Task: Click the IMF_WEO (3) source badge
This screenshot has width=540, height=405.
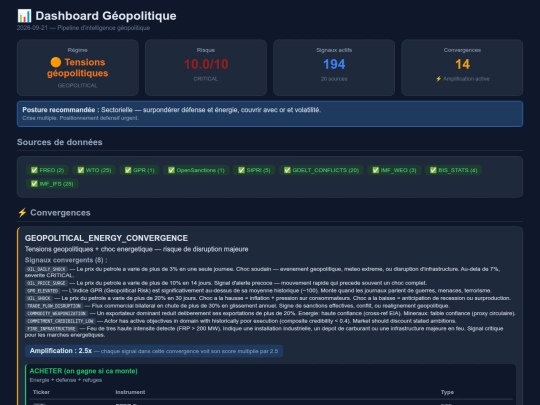Action: coord(394,170)
